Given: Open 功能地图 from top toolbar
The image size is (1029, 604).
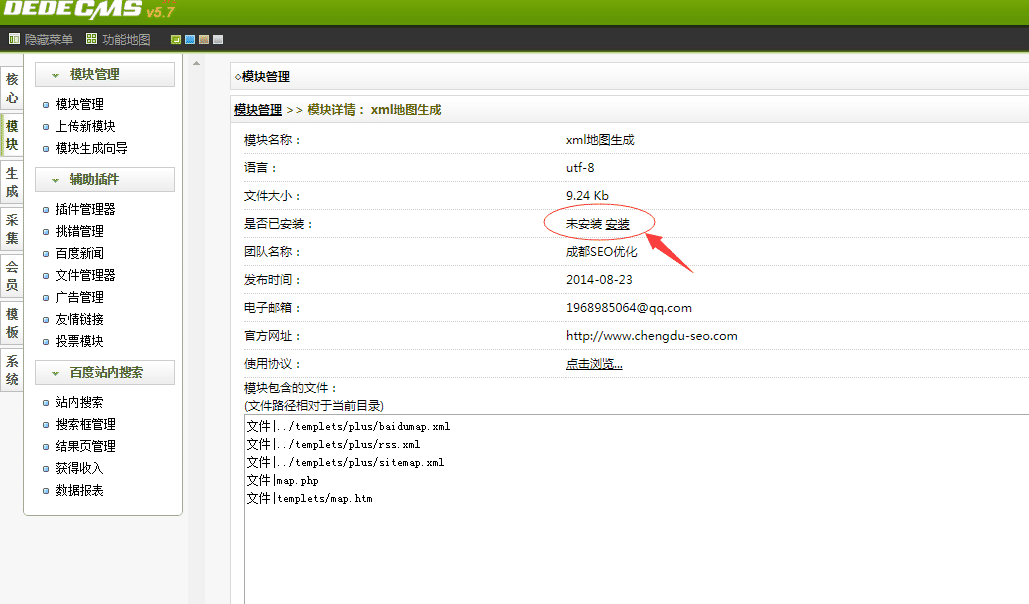Looking at the screenshot, I should tap(126, 40).
